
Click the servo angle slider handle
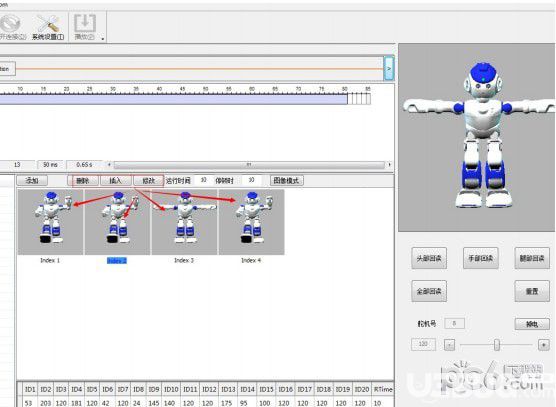point(497,345)
